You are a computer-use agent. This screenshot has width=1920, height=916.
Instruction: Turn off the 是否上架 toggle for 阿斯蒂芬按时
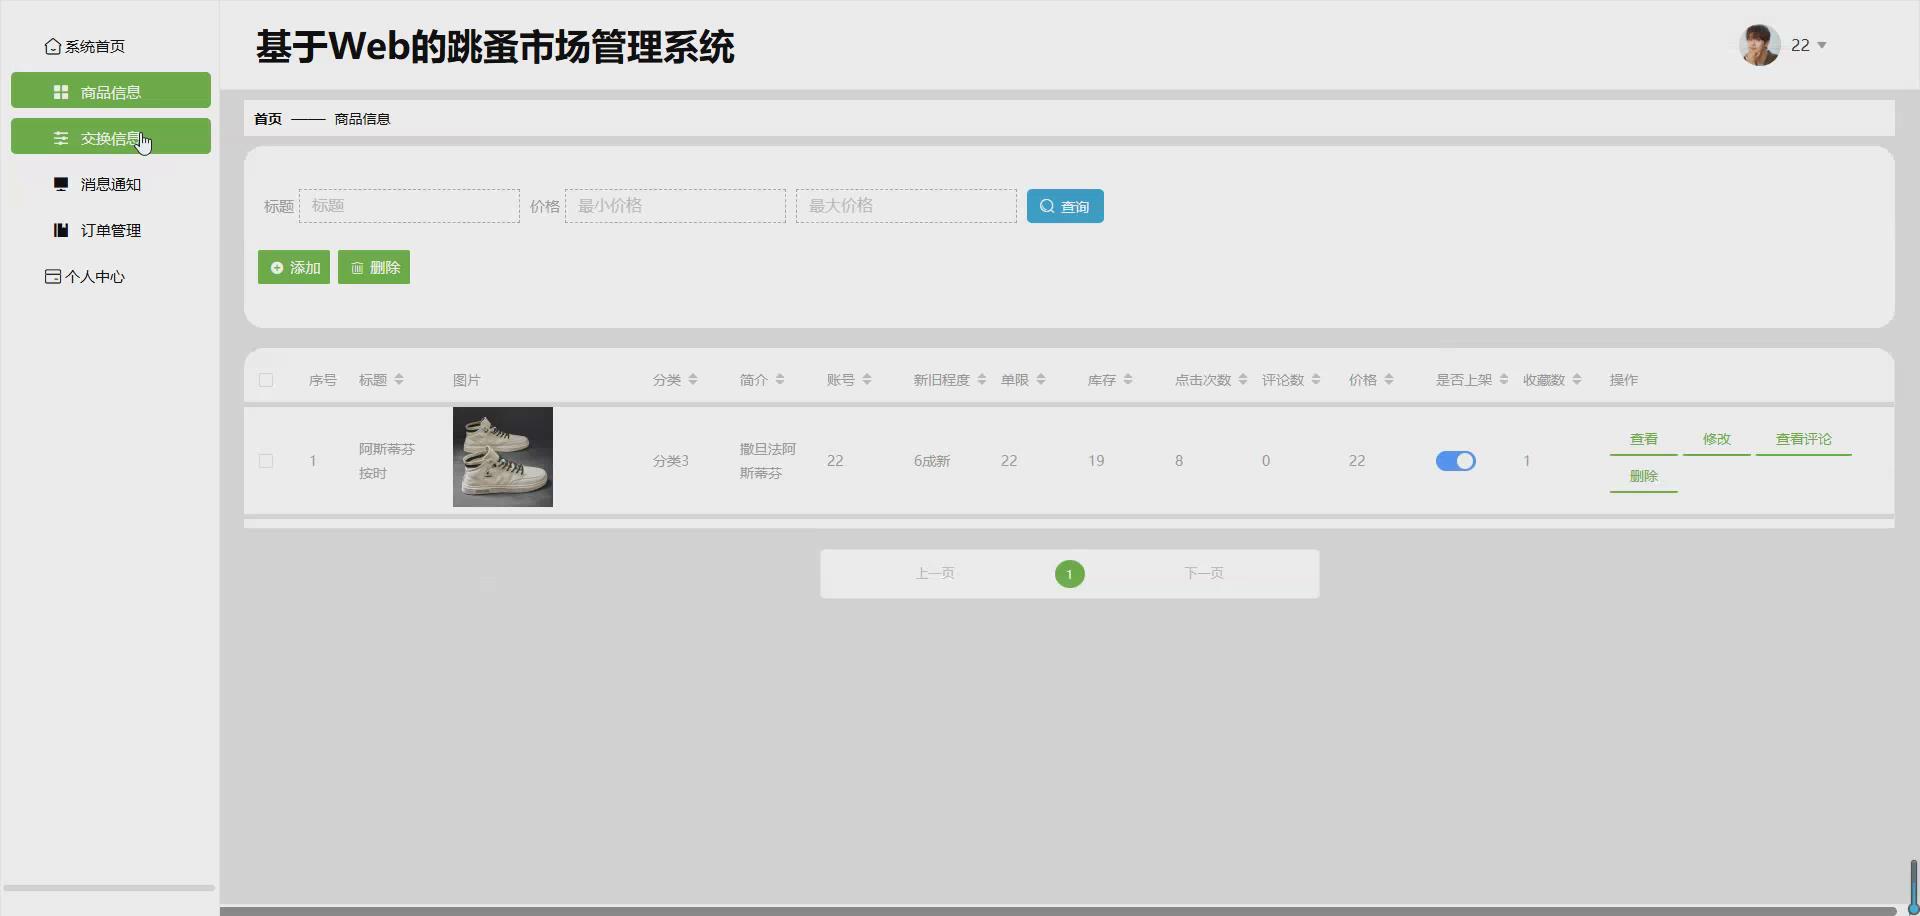coord(1456,460)
